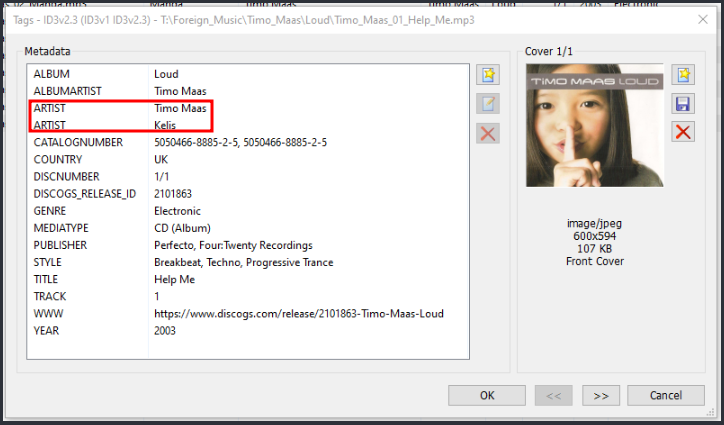This screenshot has width=724, height=425.
Task: Click the image/jpeg type label
Action: tap(595, 223)
